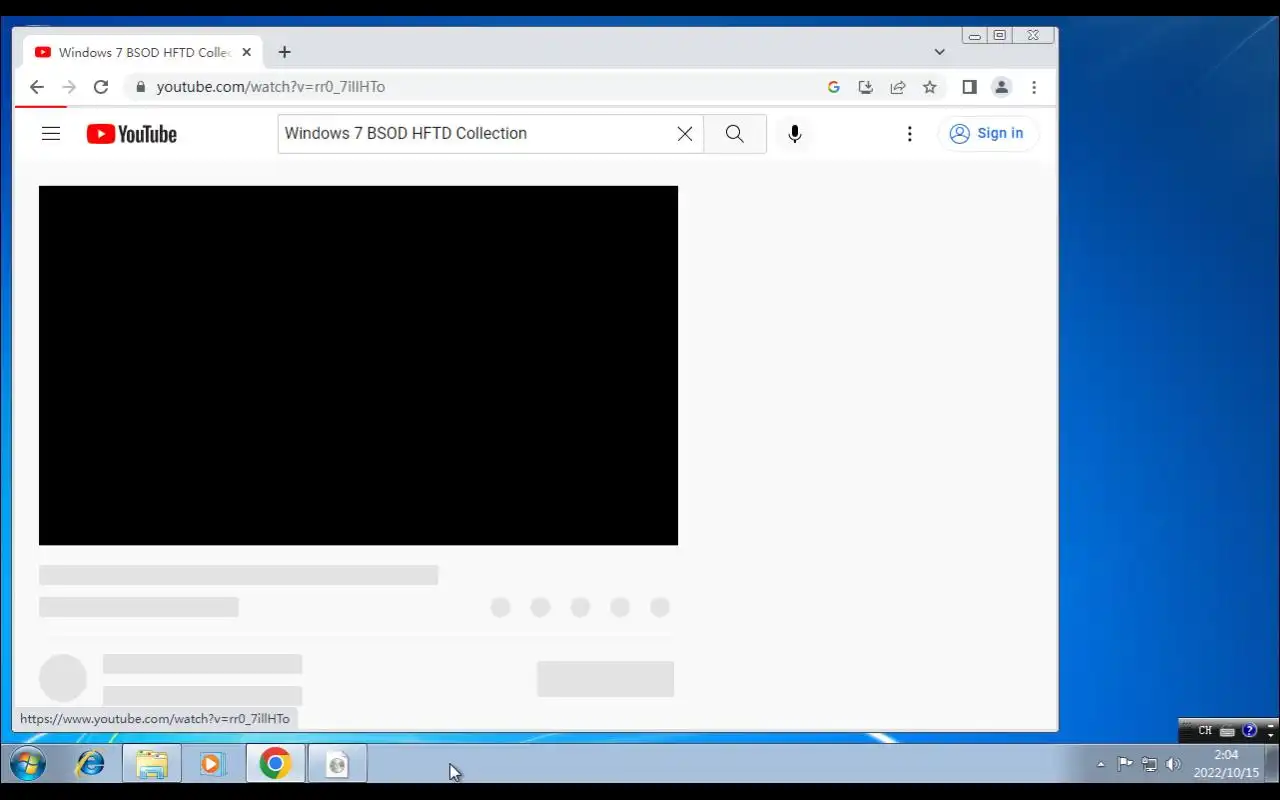This screenshot has width=1280, height=800.
Task: Open the network tray icon
Action: [x=1149, y=765]
